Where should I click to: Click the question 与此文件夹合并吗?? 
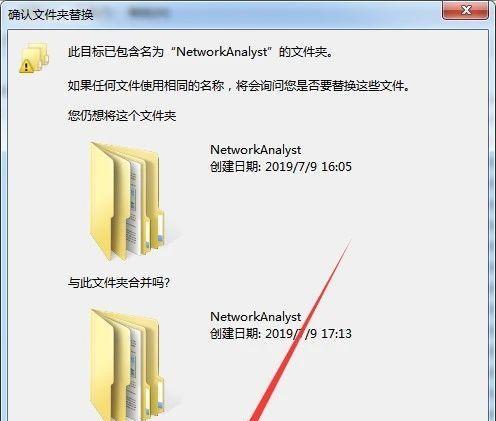119,283
